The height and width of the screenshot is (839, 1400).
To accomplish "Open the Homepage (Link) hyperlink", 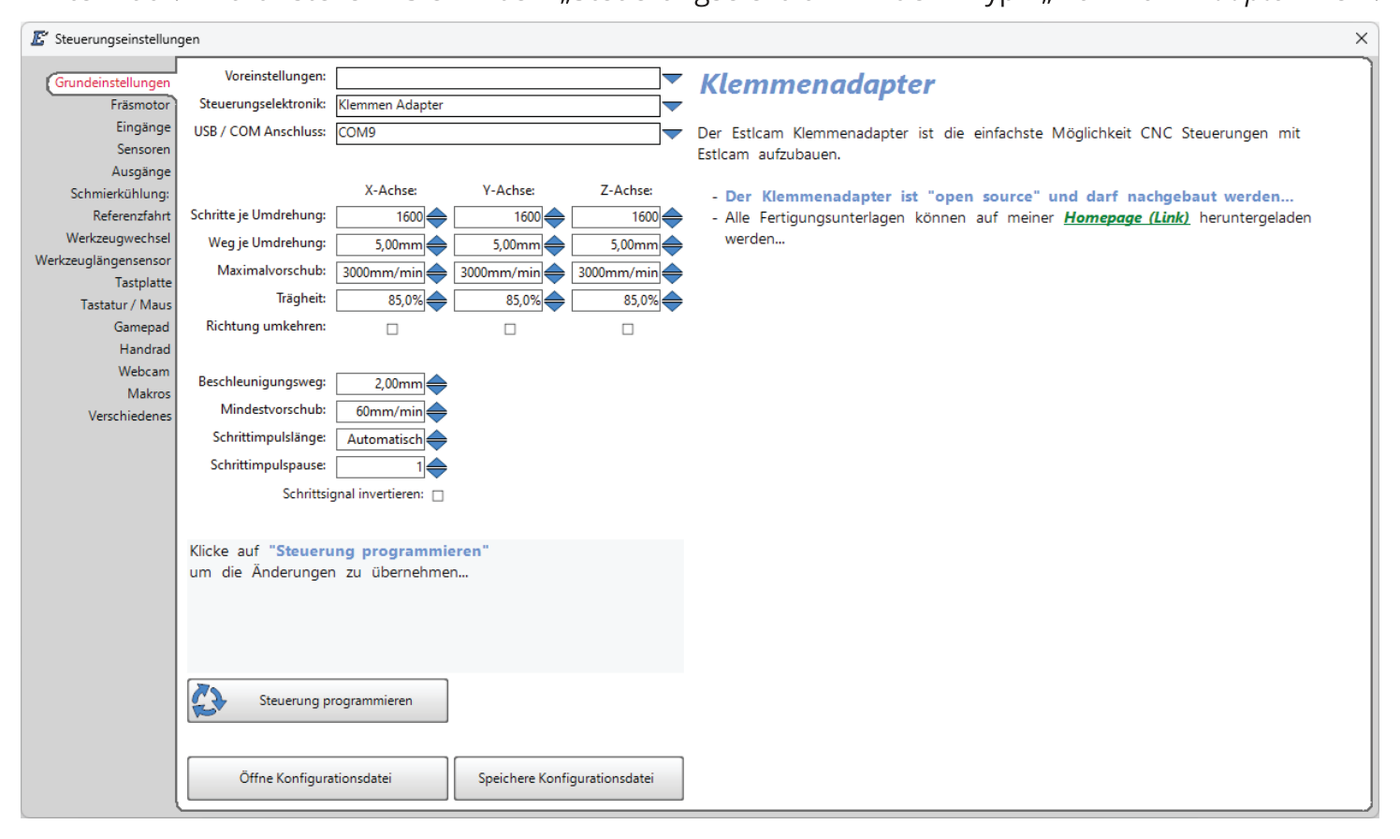I will (1127, 218).
